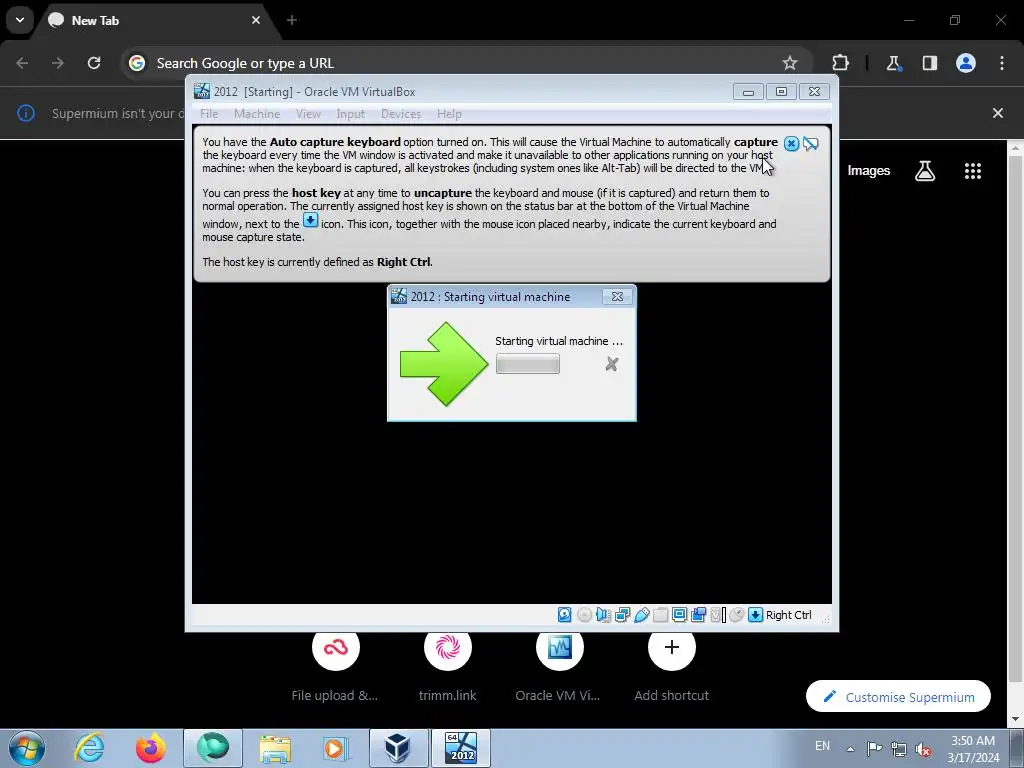
Task: Click the USB devices status icon
Action: coord(641,615)
